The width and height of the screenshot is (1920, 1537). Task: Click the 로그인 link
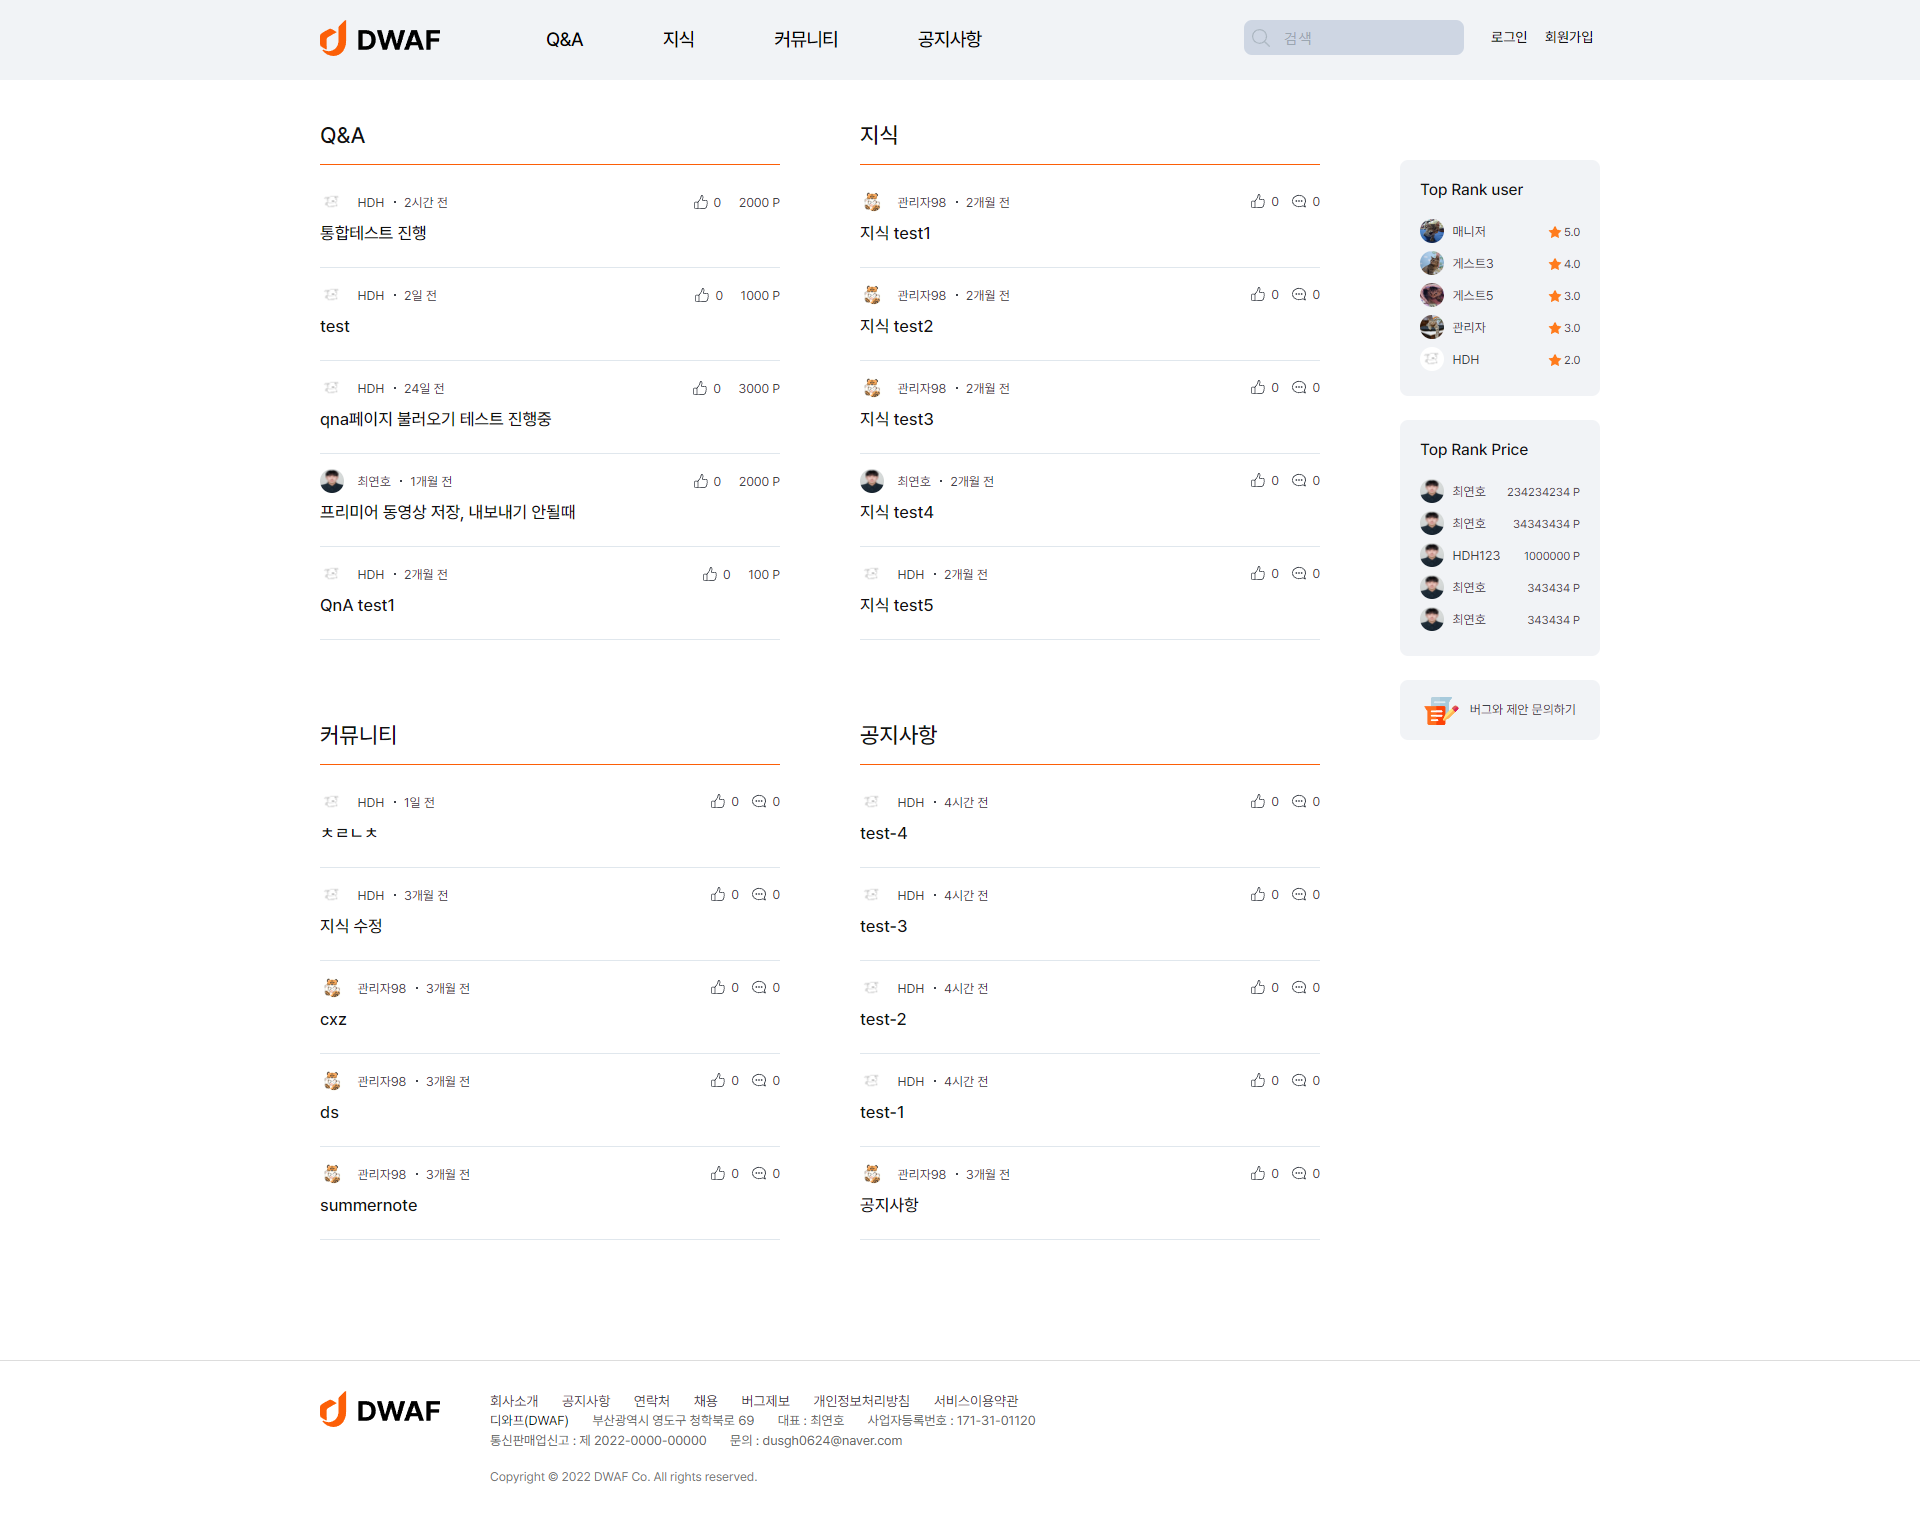[1508, 37]
